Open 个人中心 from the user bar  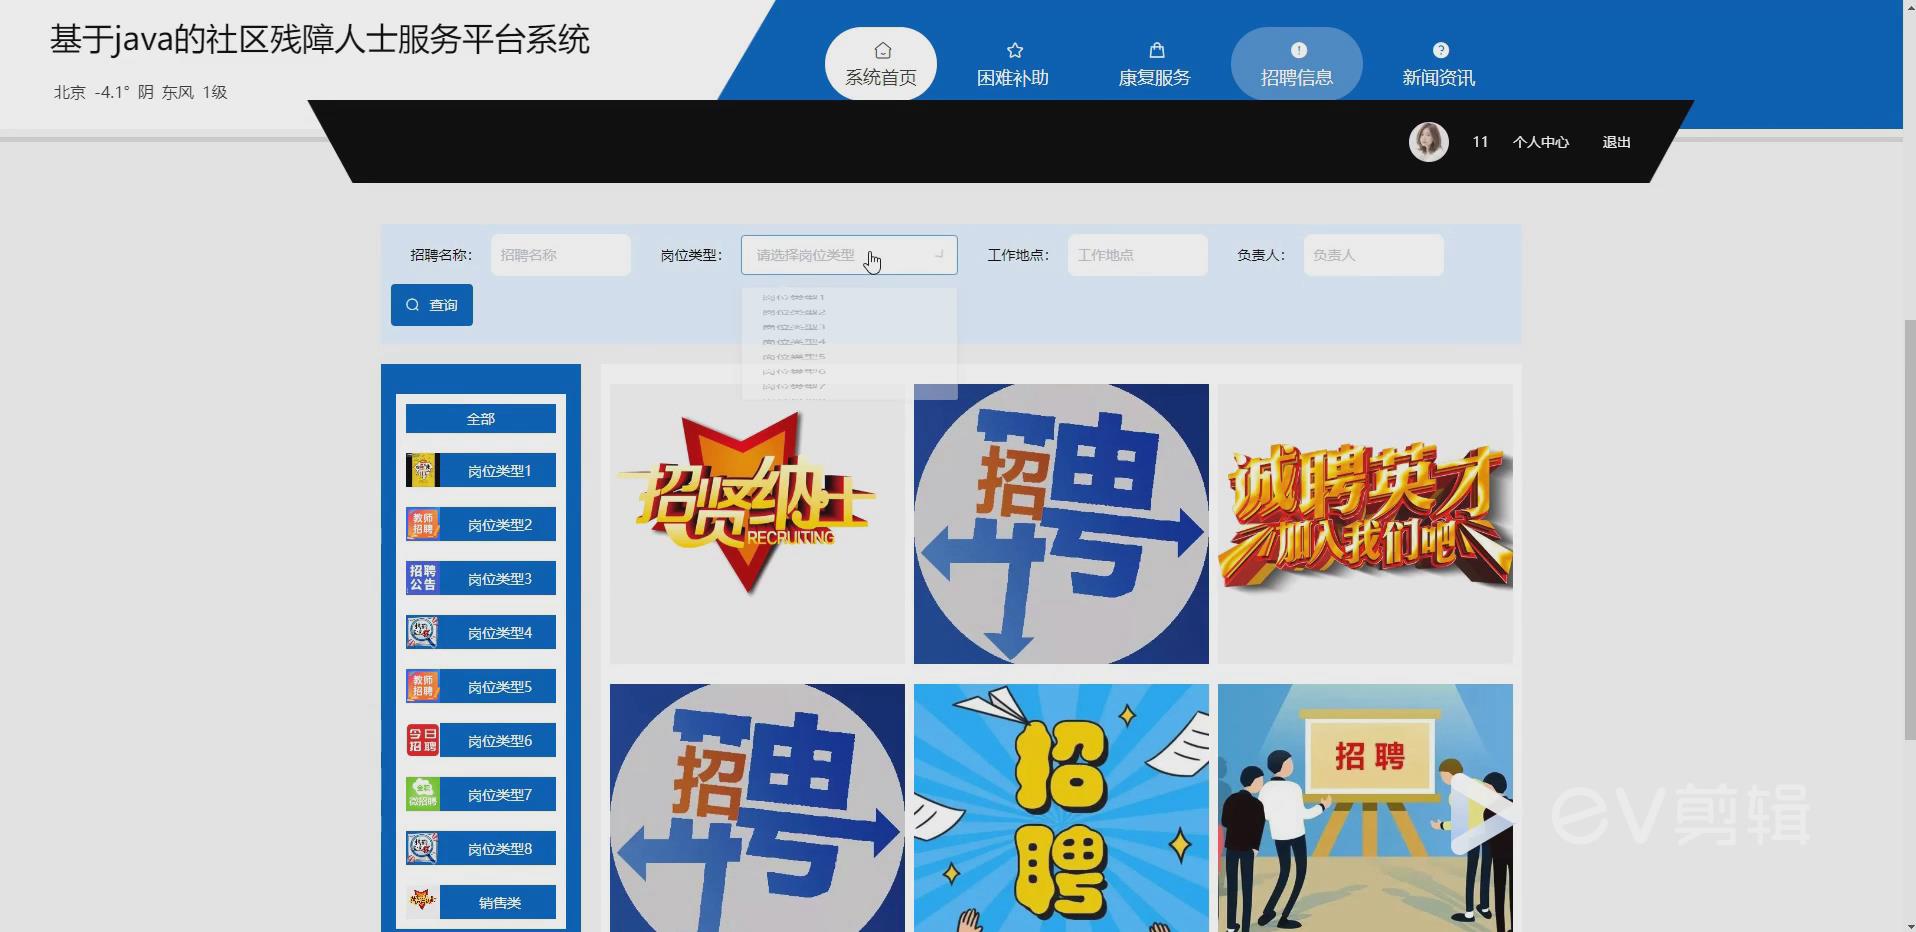coord(1541,141)
